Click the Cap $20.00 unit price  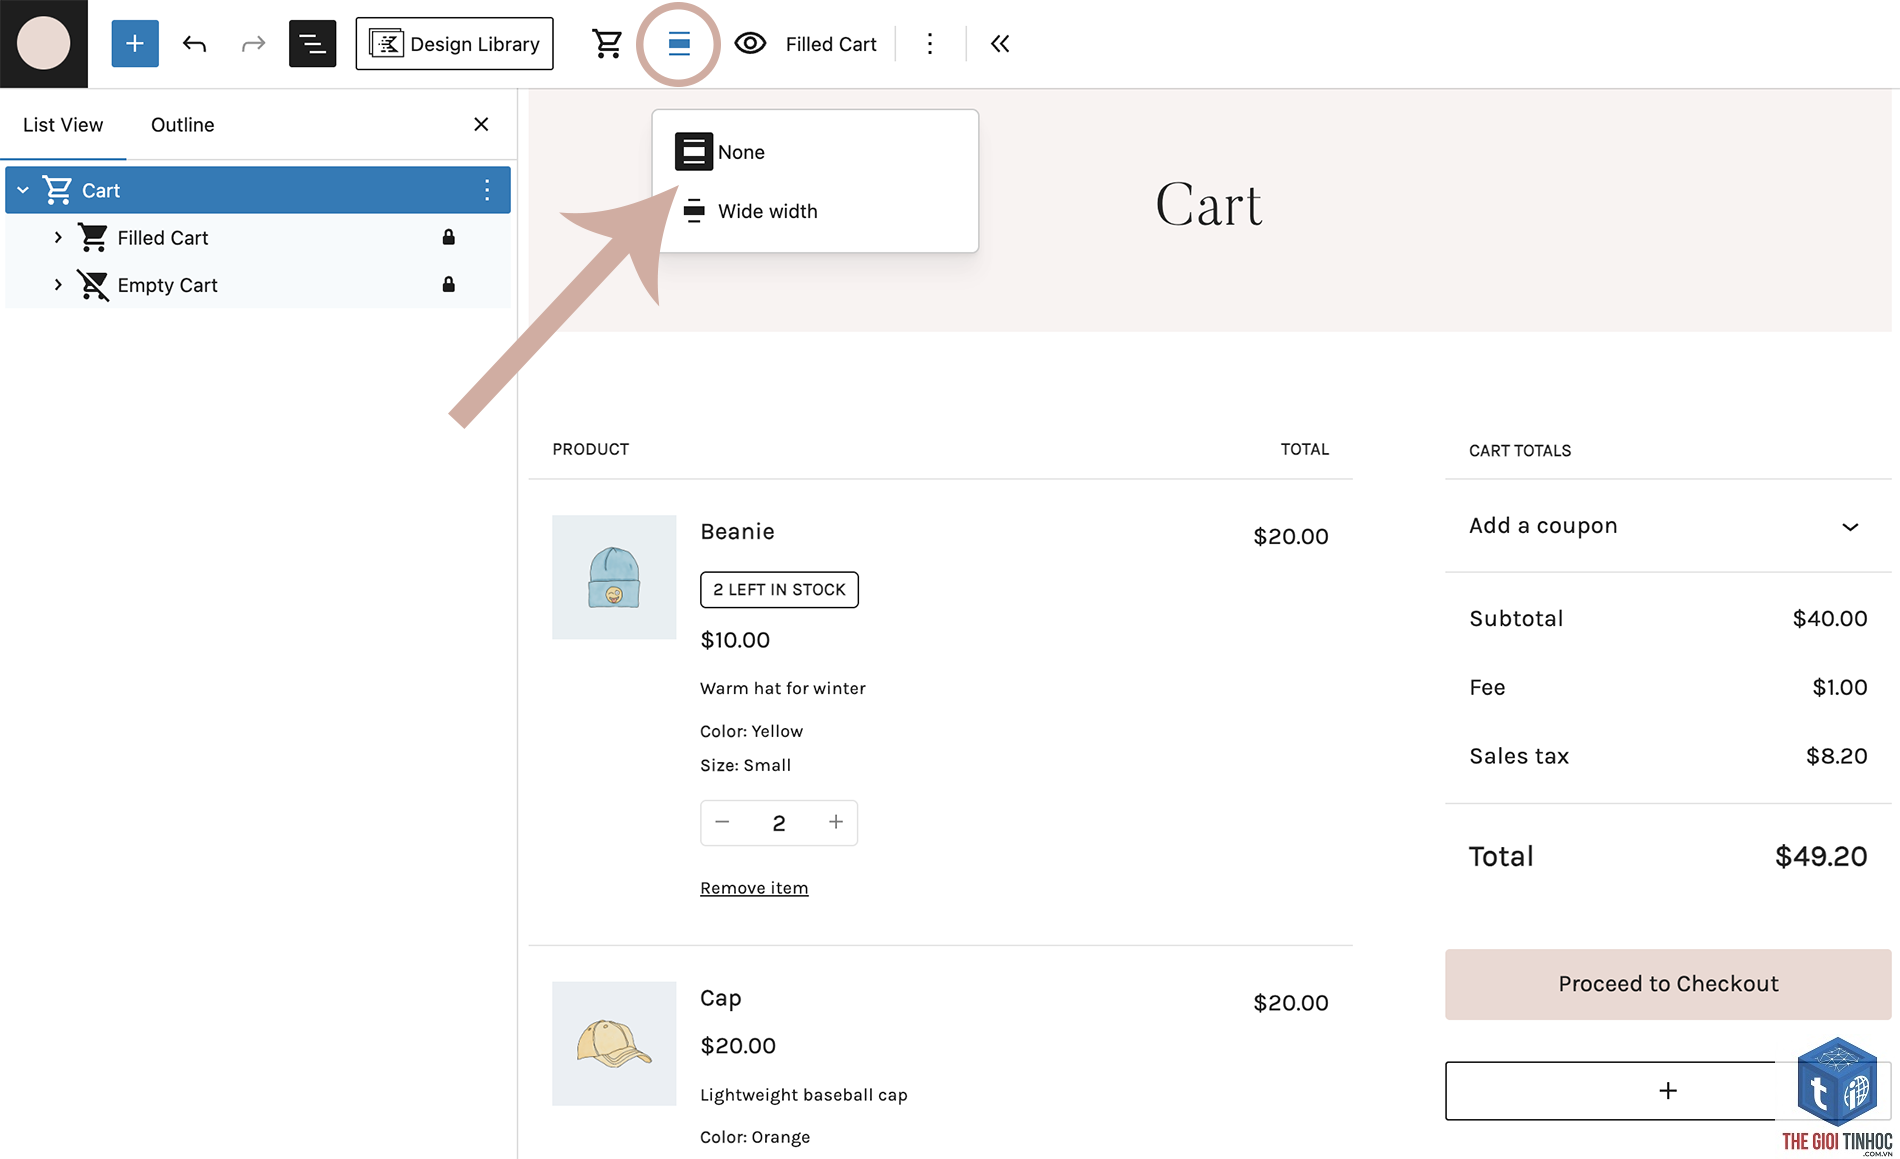tap(738, 1046)
